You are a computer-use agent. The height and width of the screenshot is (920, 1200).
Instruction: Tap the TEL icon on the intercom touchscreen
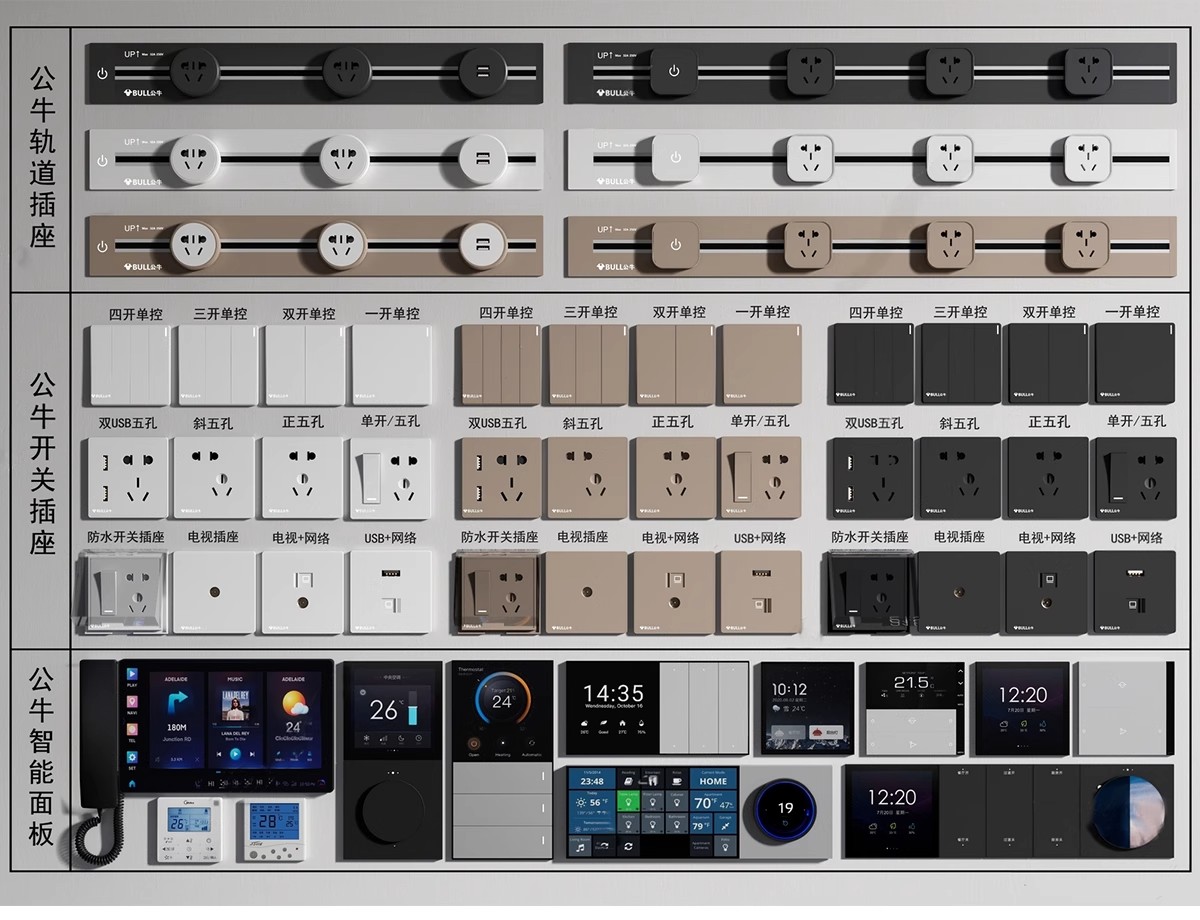[132, 729]
